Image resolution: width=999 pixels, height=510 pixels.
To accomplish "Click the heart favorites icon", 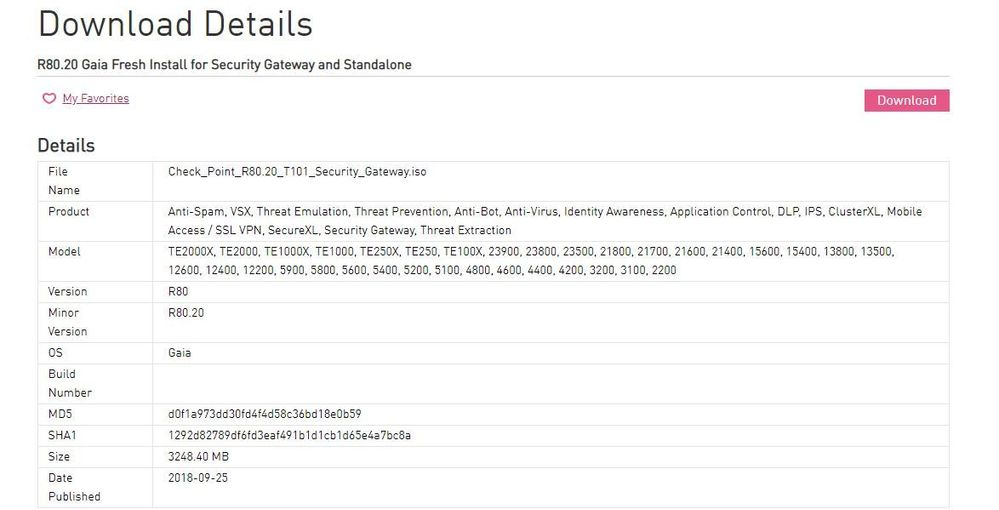I will [48, 99].
